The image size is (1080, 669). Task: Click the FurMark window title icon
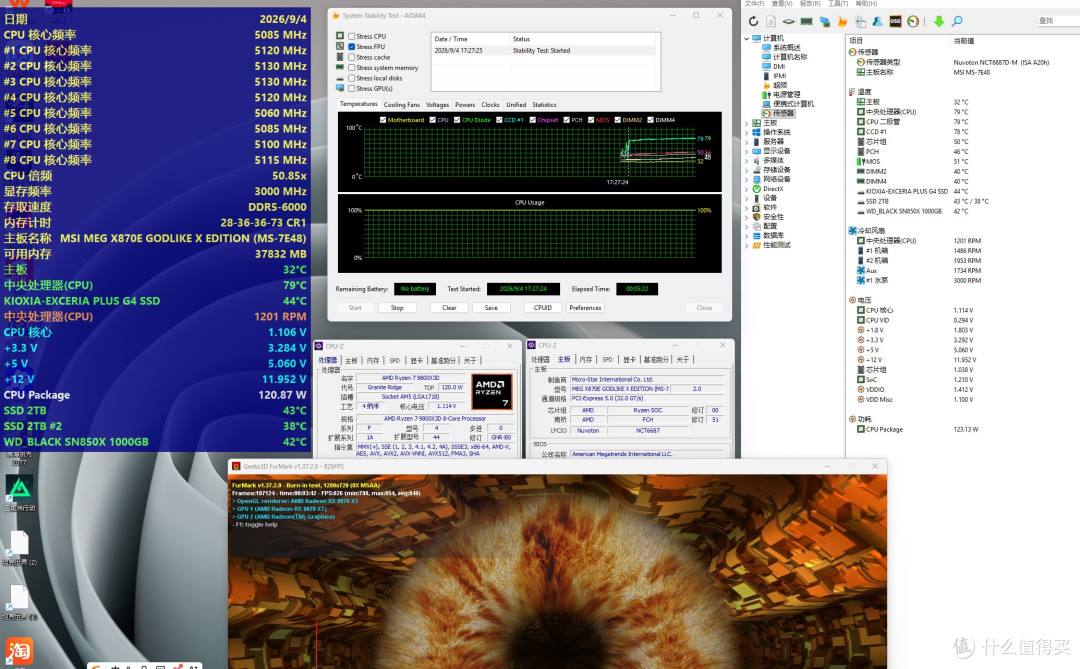coord(236,466)
